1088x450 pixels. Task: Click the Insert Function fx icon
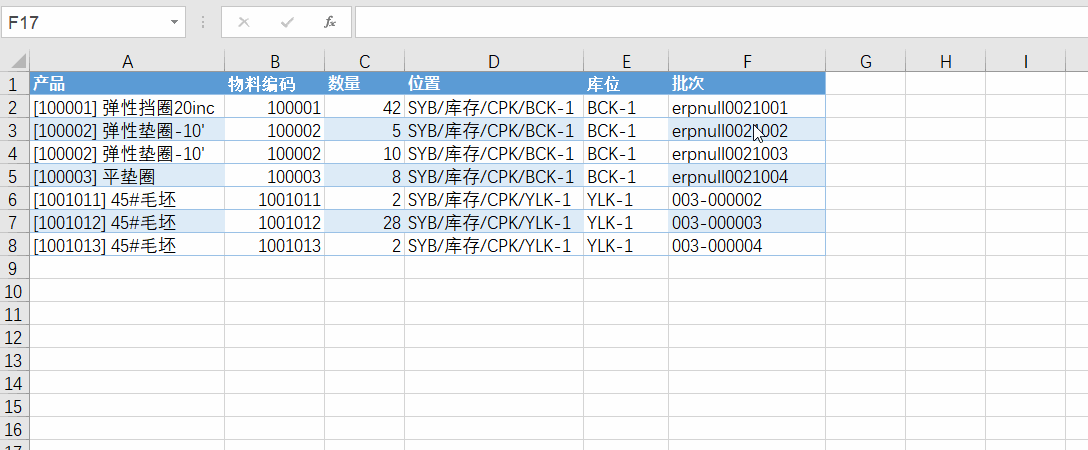pyautogui.click(x=329, y=22)
